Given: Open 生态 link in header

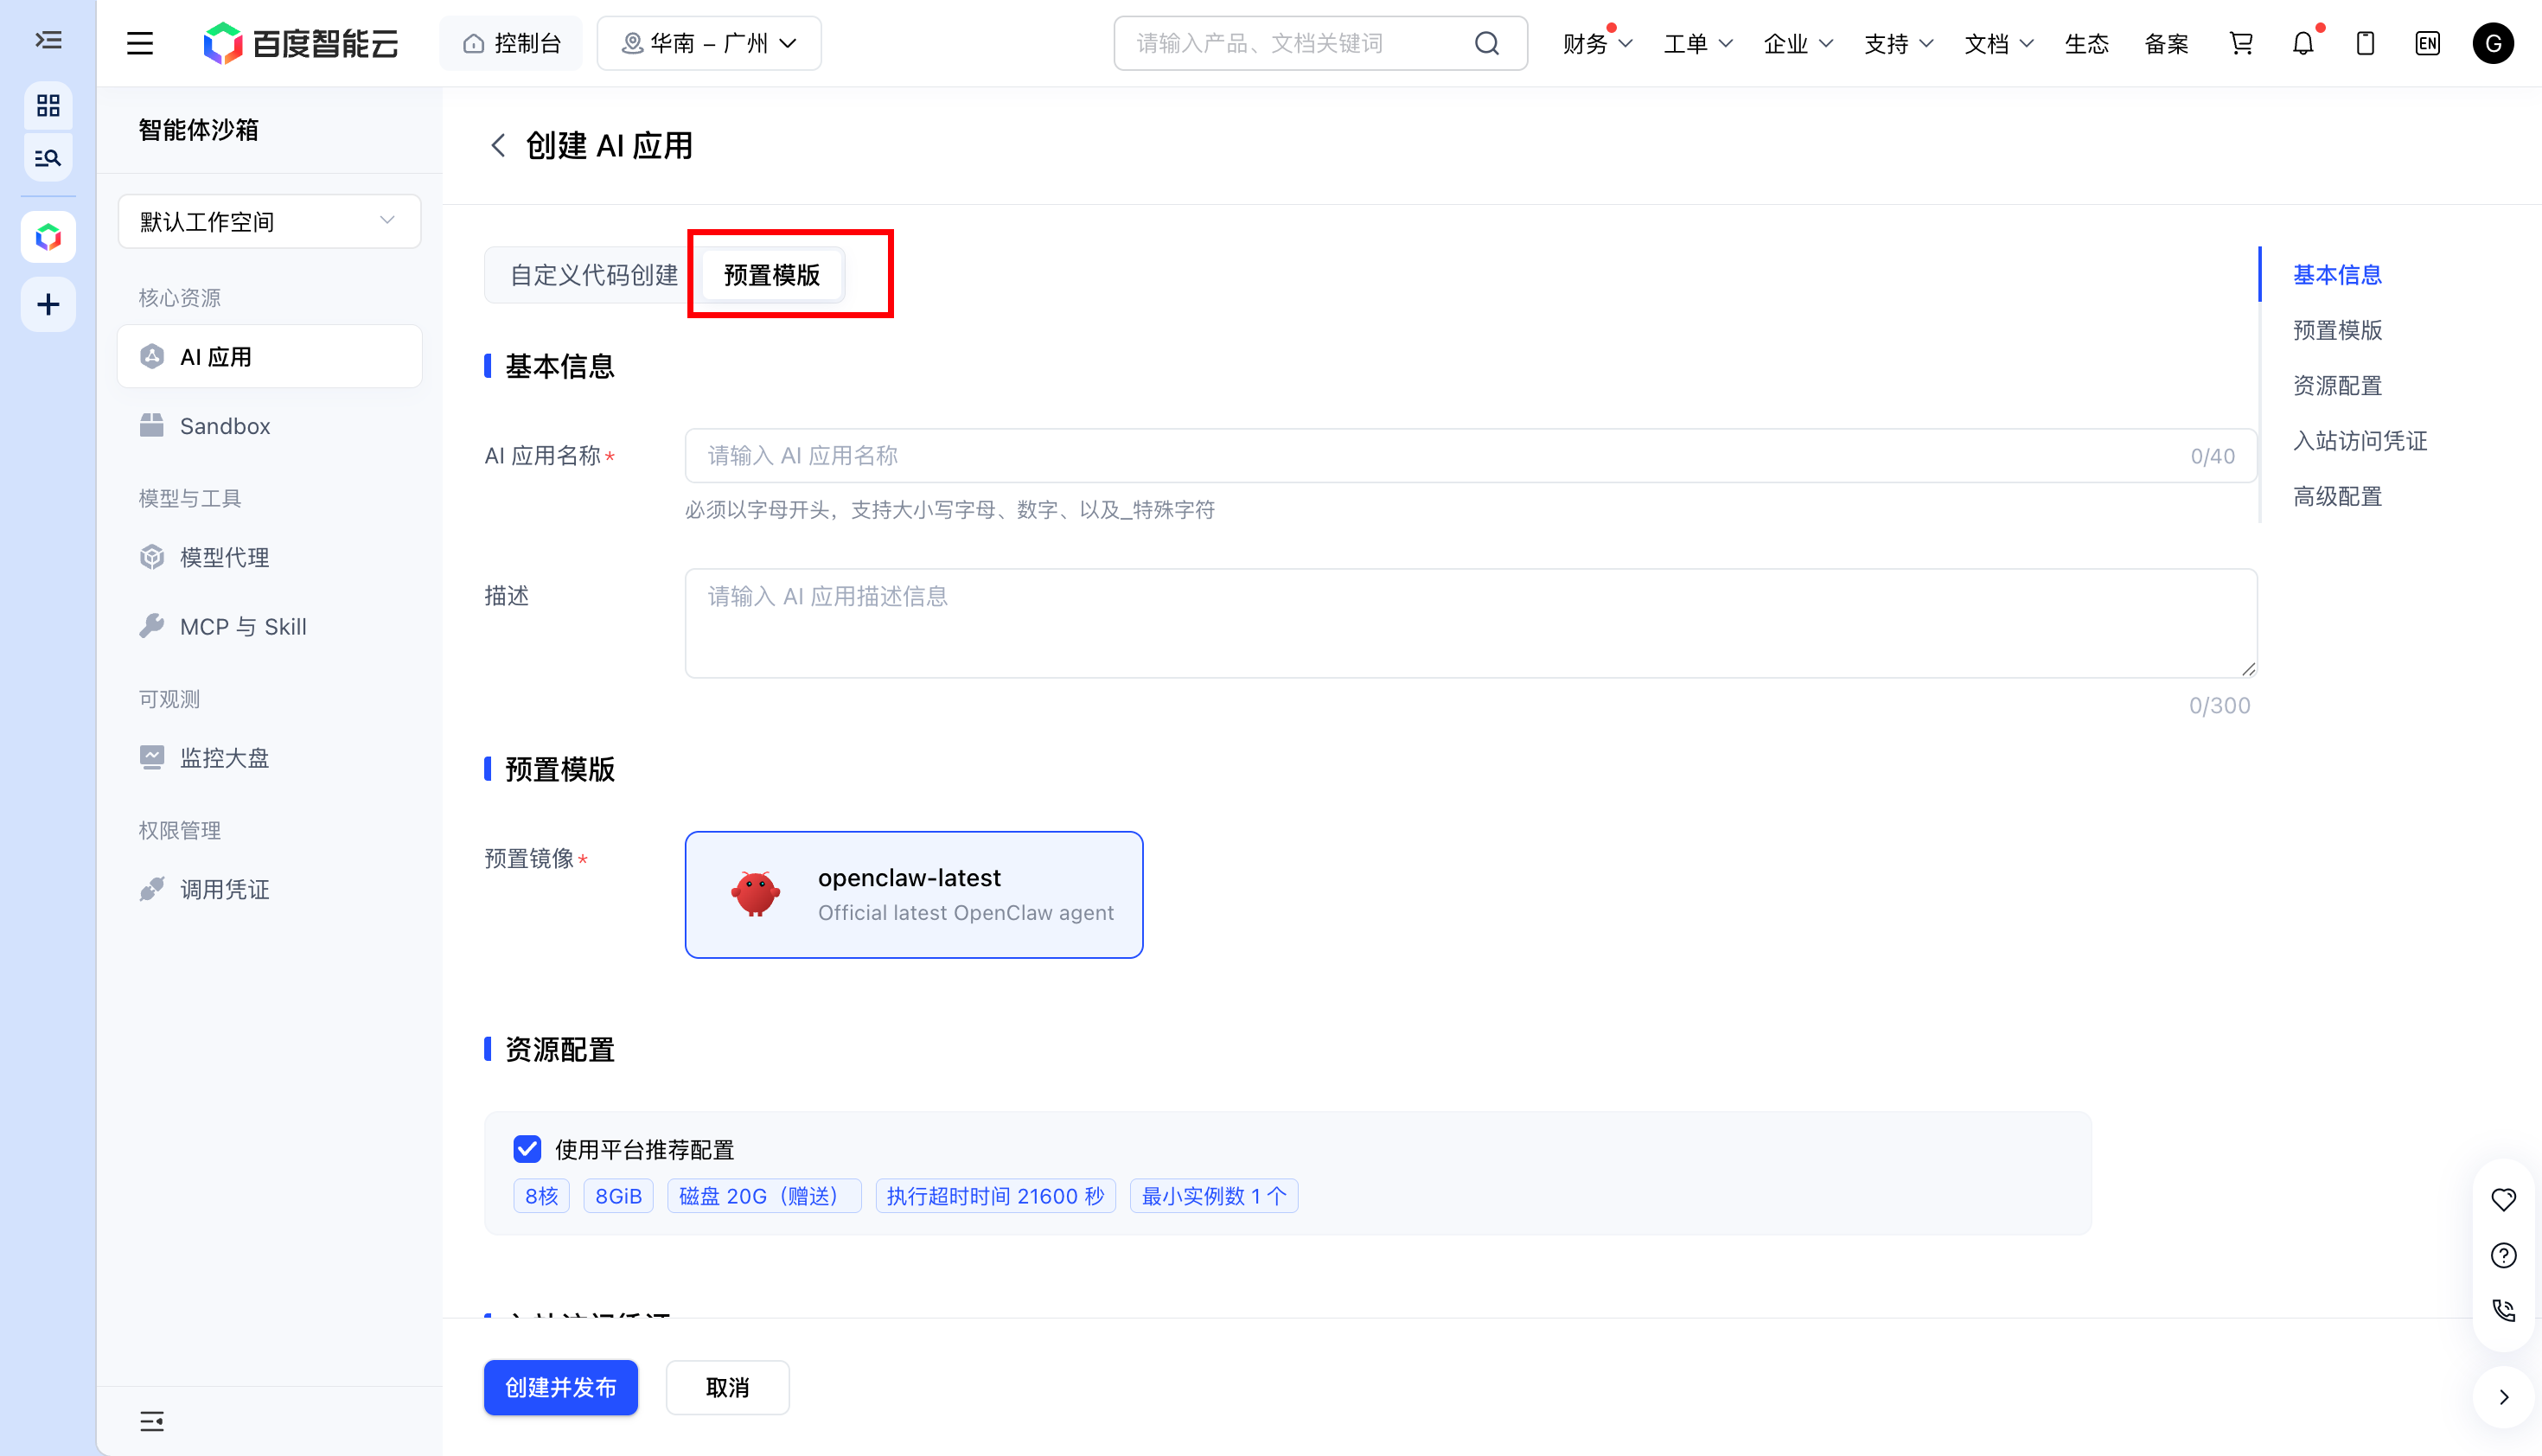Looking at the screenshot, I should pos(2086,43).
